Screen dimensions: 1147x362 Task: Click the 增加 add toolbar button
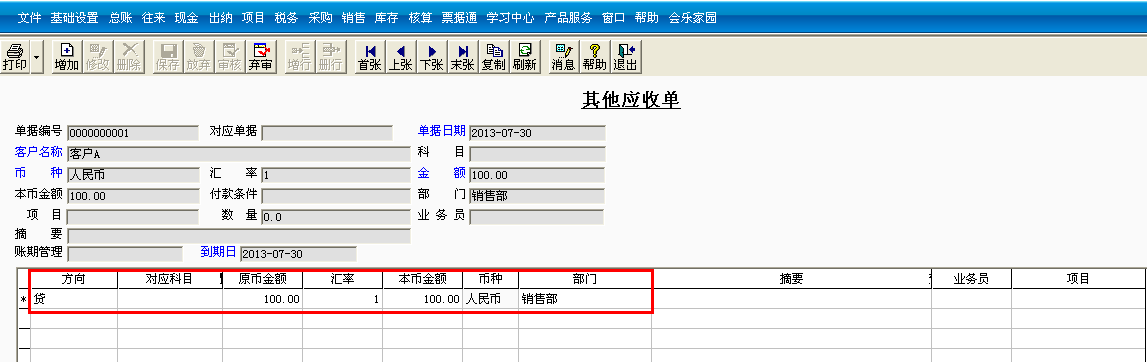[x=67, y=56]
